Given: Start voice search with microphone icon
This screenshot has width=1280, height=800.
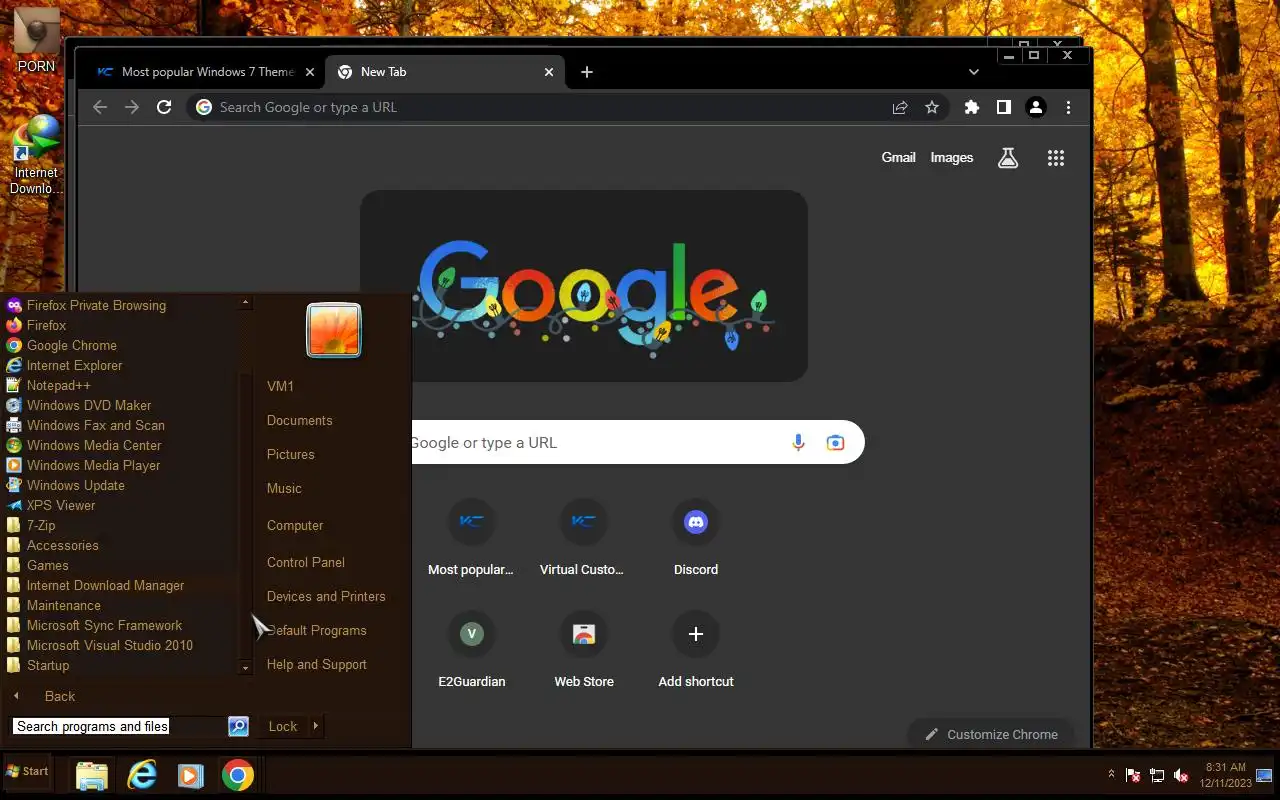Looking at the screenshot, I should click(x=798, y=442).
